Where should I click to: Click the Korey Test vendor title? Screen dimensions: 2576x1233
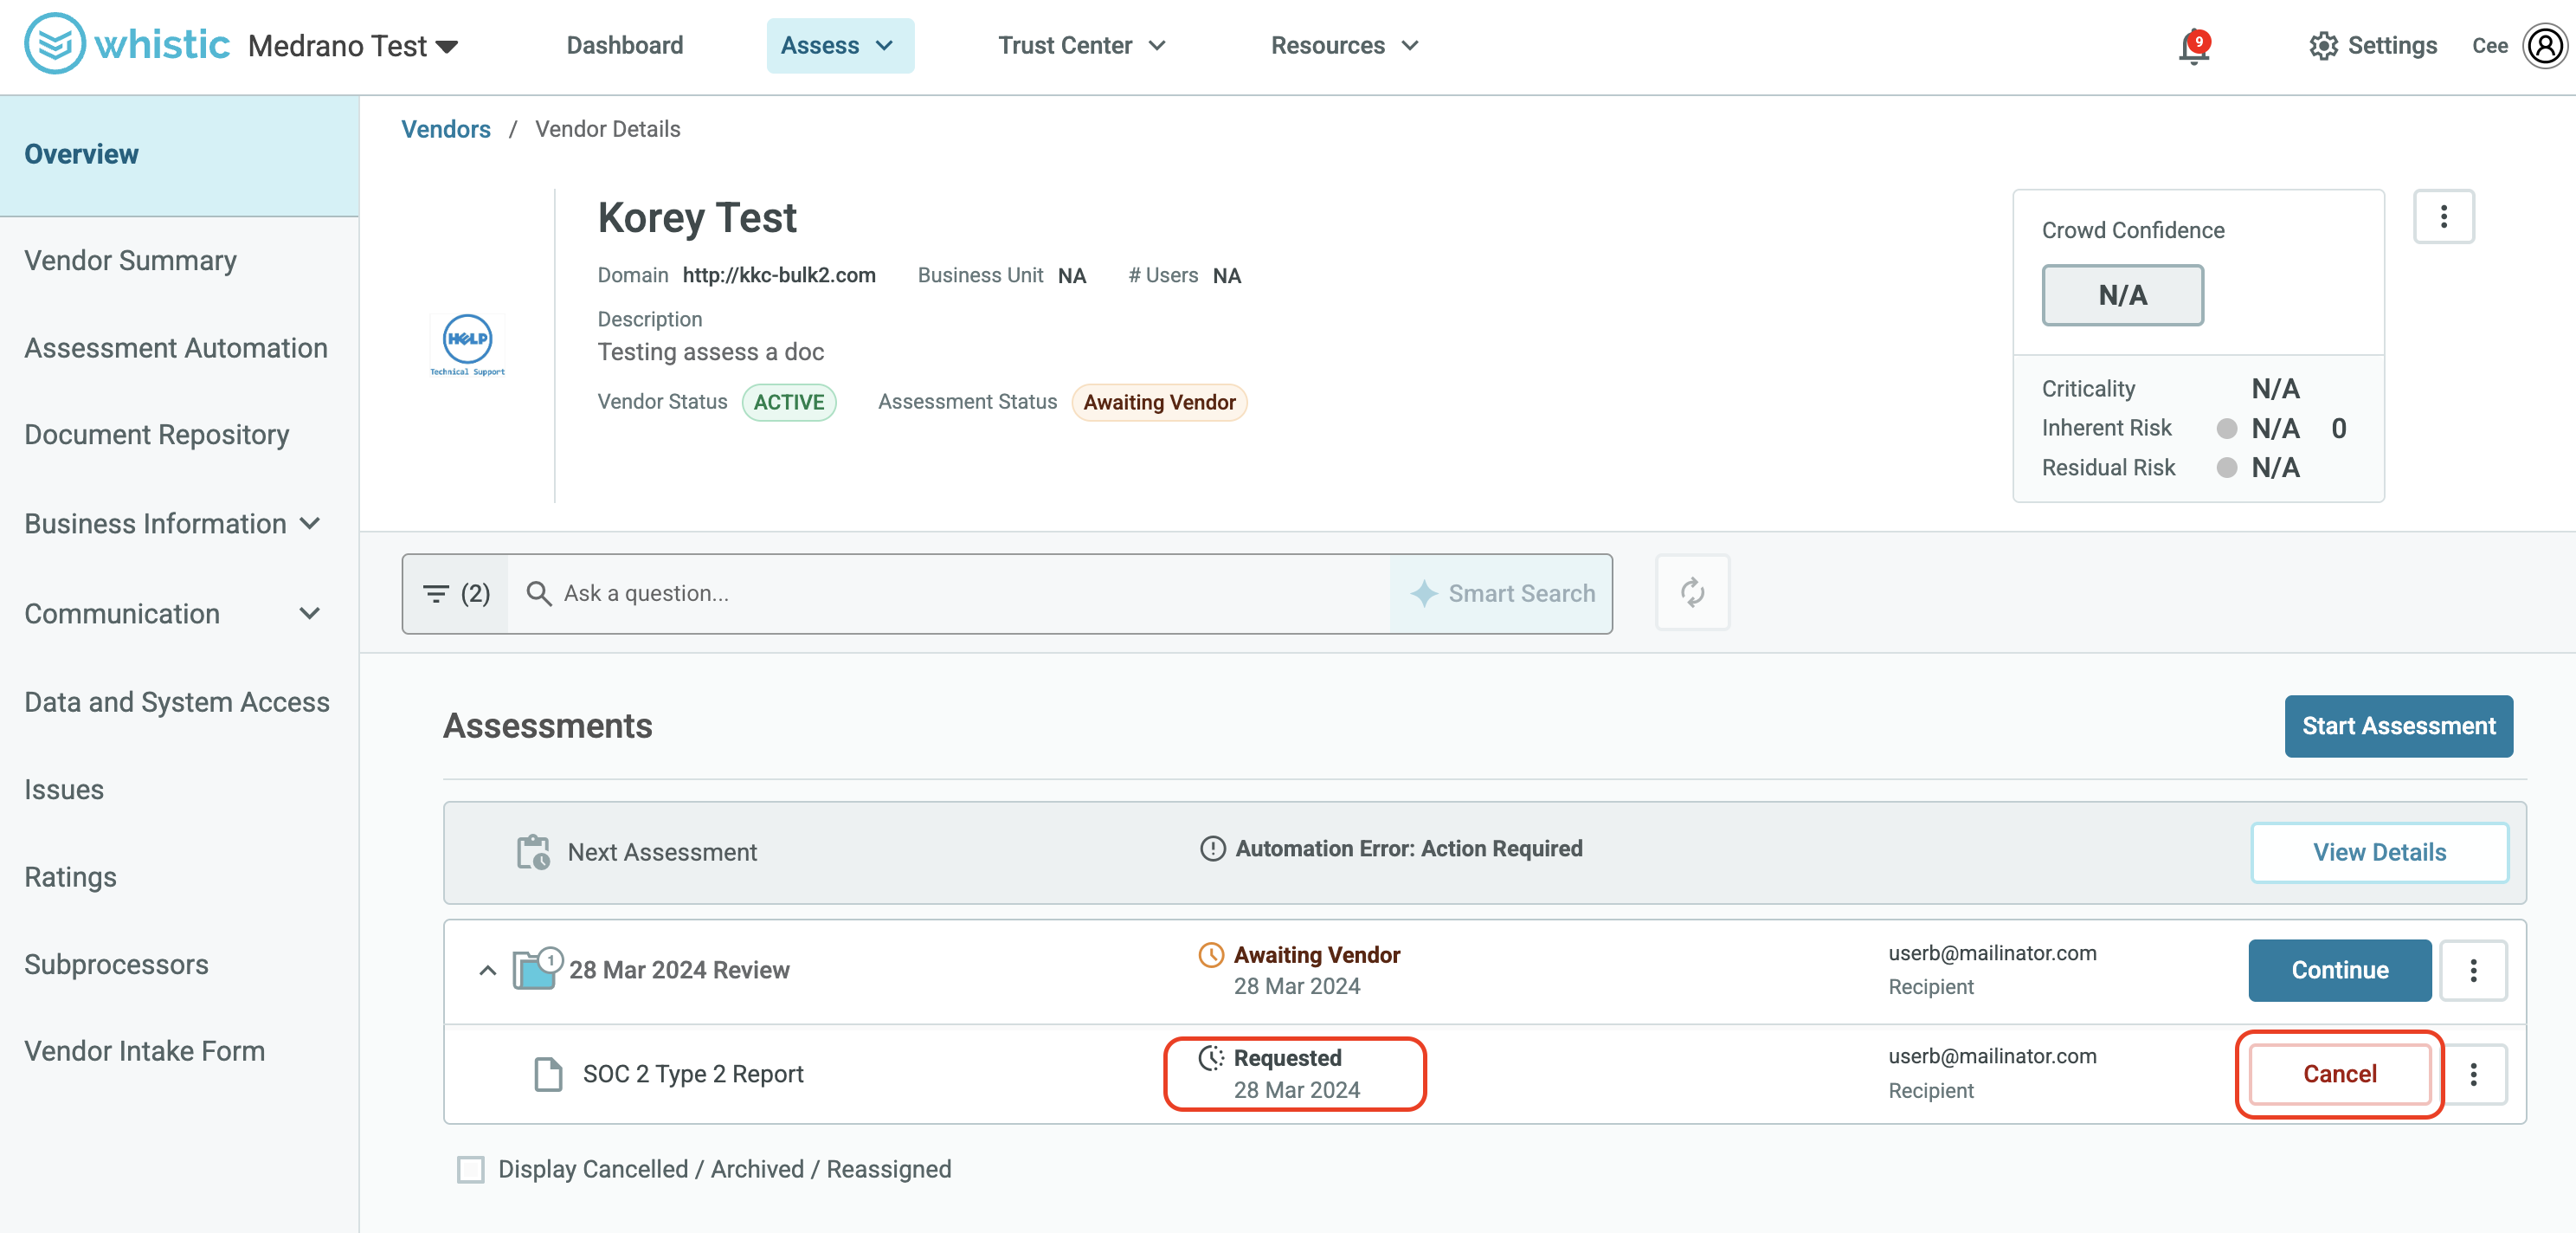[x=697, y=217]
